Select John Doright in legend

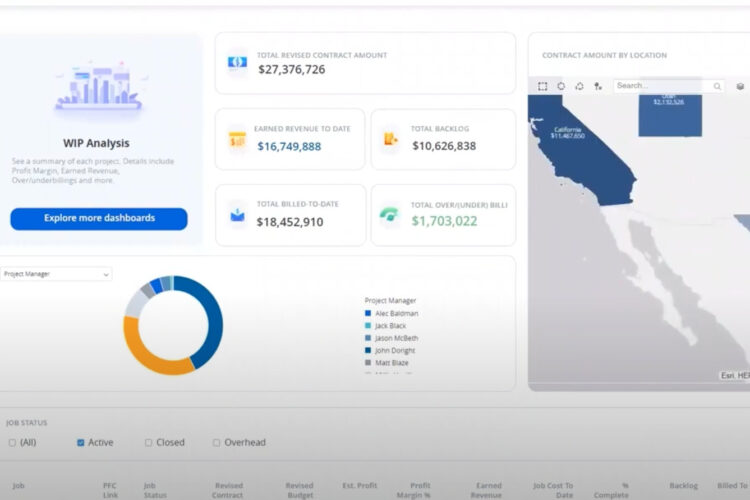pyautogui.click(x=395, y=351)
